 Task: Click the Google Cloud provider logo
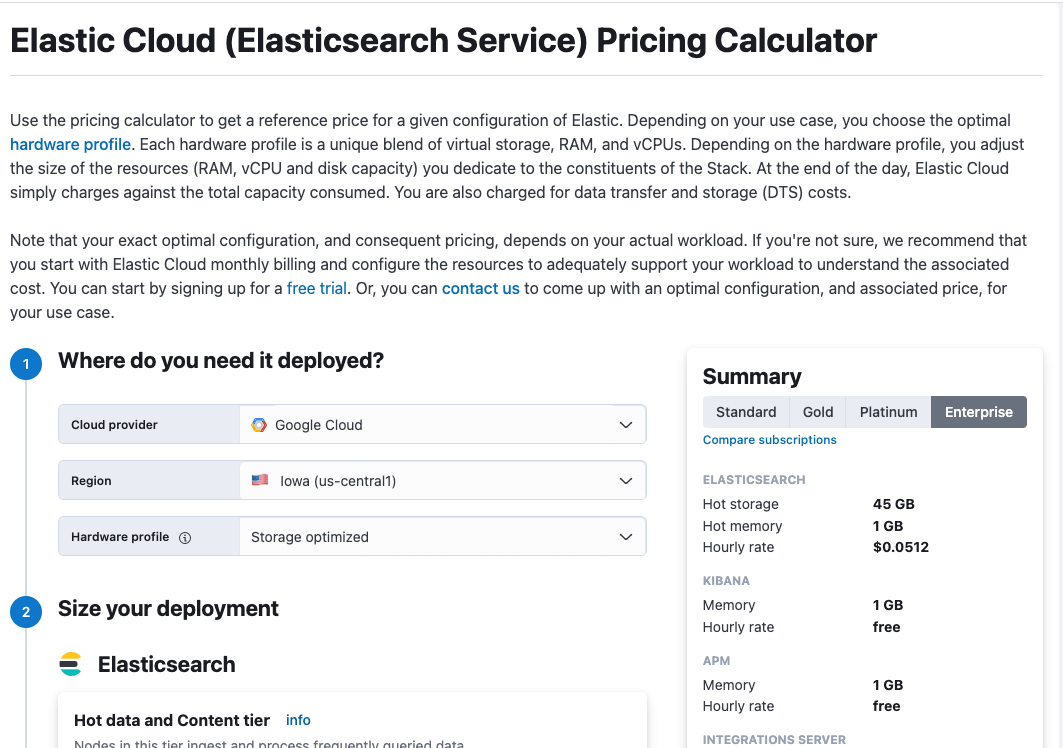coord(257,424)
